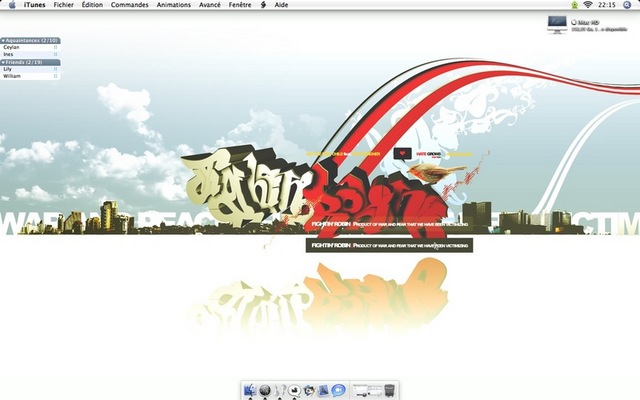
Task: Click the iChat bubble icon in Dock
Action: click(x=338, y=390)
